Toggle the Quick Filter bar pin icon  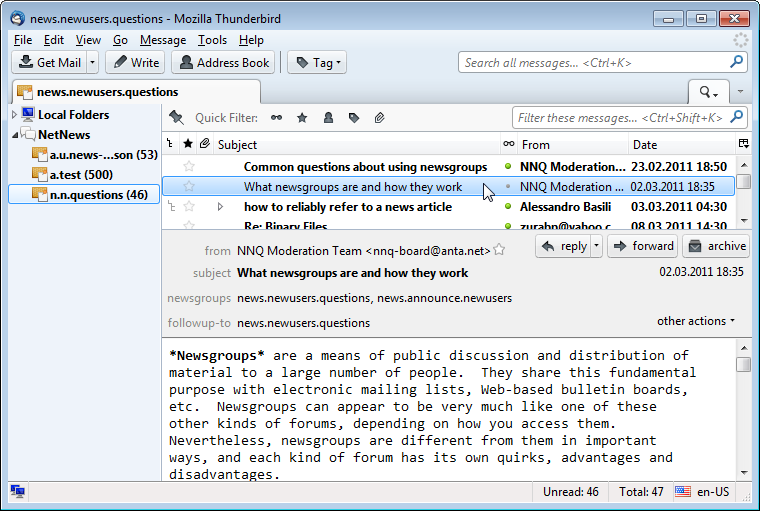click(x=176, y=118)
